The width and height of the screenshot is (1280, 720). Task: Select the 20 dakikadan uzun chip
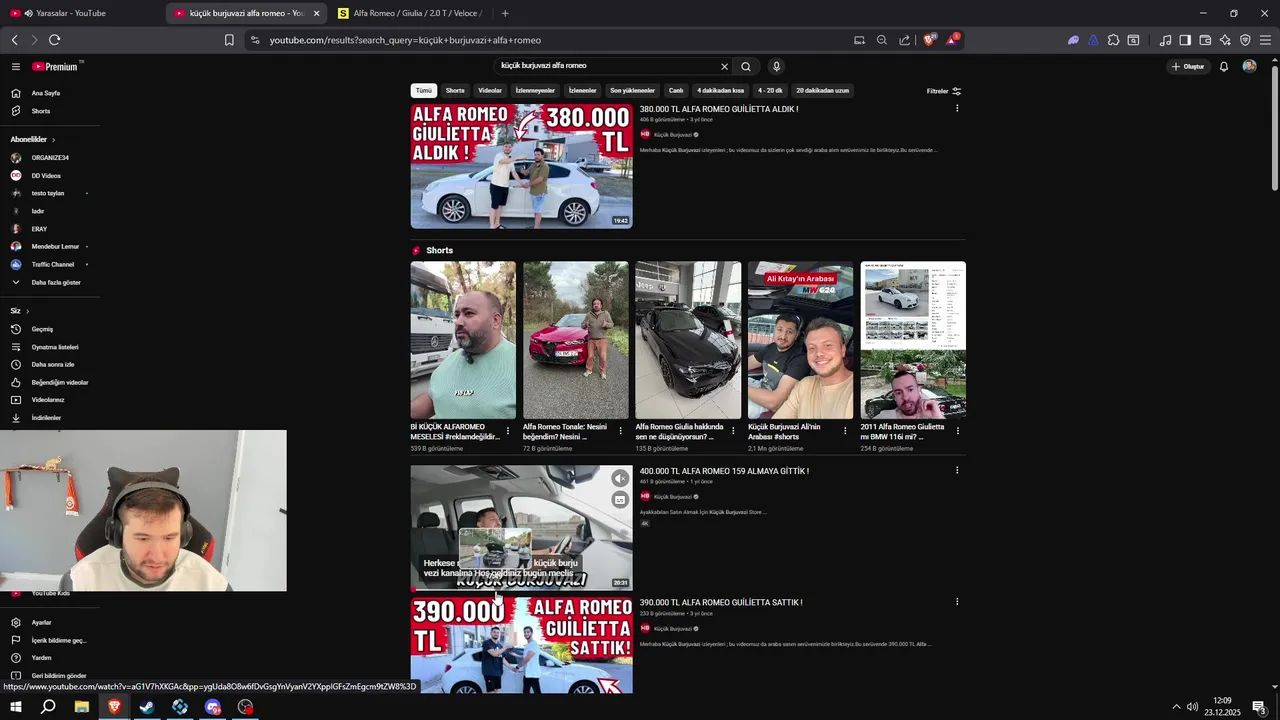click(x=823, y=91)
